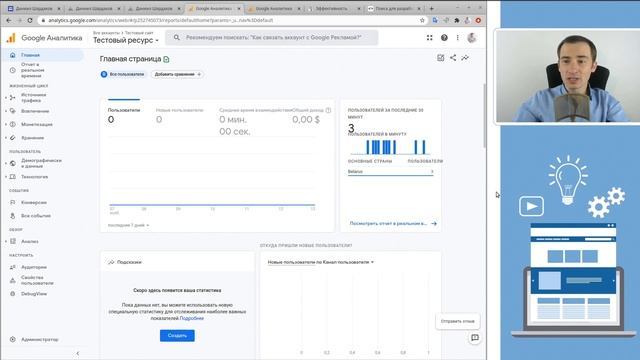This screenshot has height=360, width=640.
Task: Click the Google Аналитика logo
Action: (x=44, y=38)
